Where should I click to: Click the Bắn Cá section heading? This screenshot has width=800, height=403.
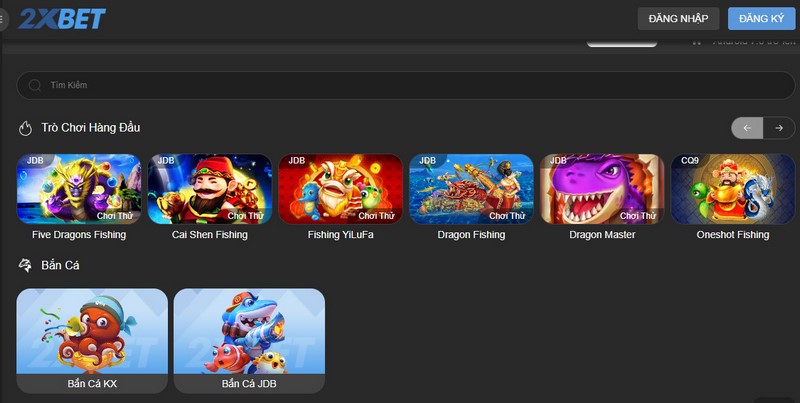click(x=60, y=265)
